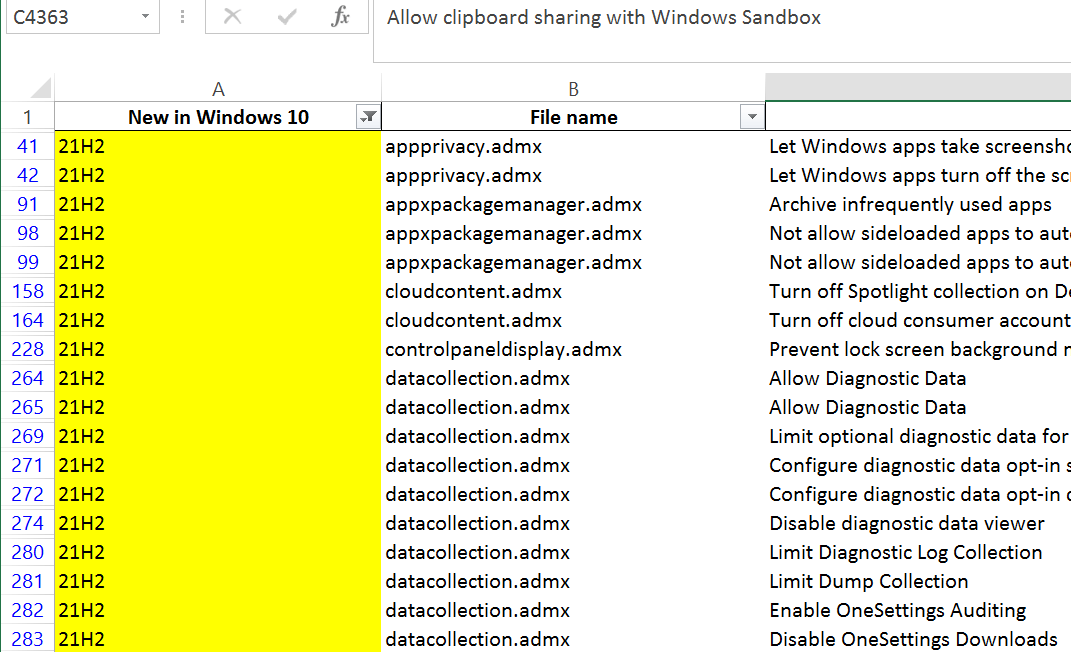The width and height of the screenshot is (1071, 652).
Task: Click the New in Windows 10 header cell
Action: 218,117
